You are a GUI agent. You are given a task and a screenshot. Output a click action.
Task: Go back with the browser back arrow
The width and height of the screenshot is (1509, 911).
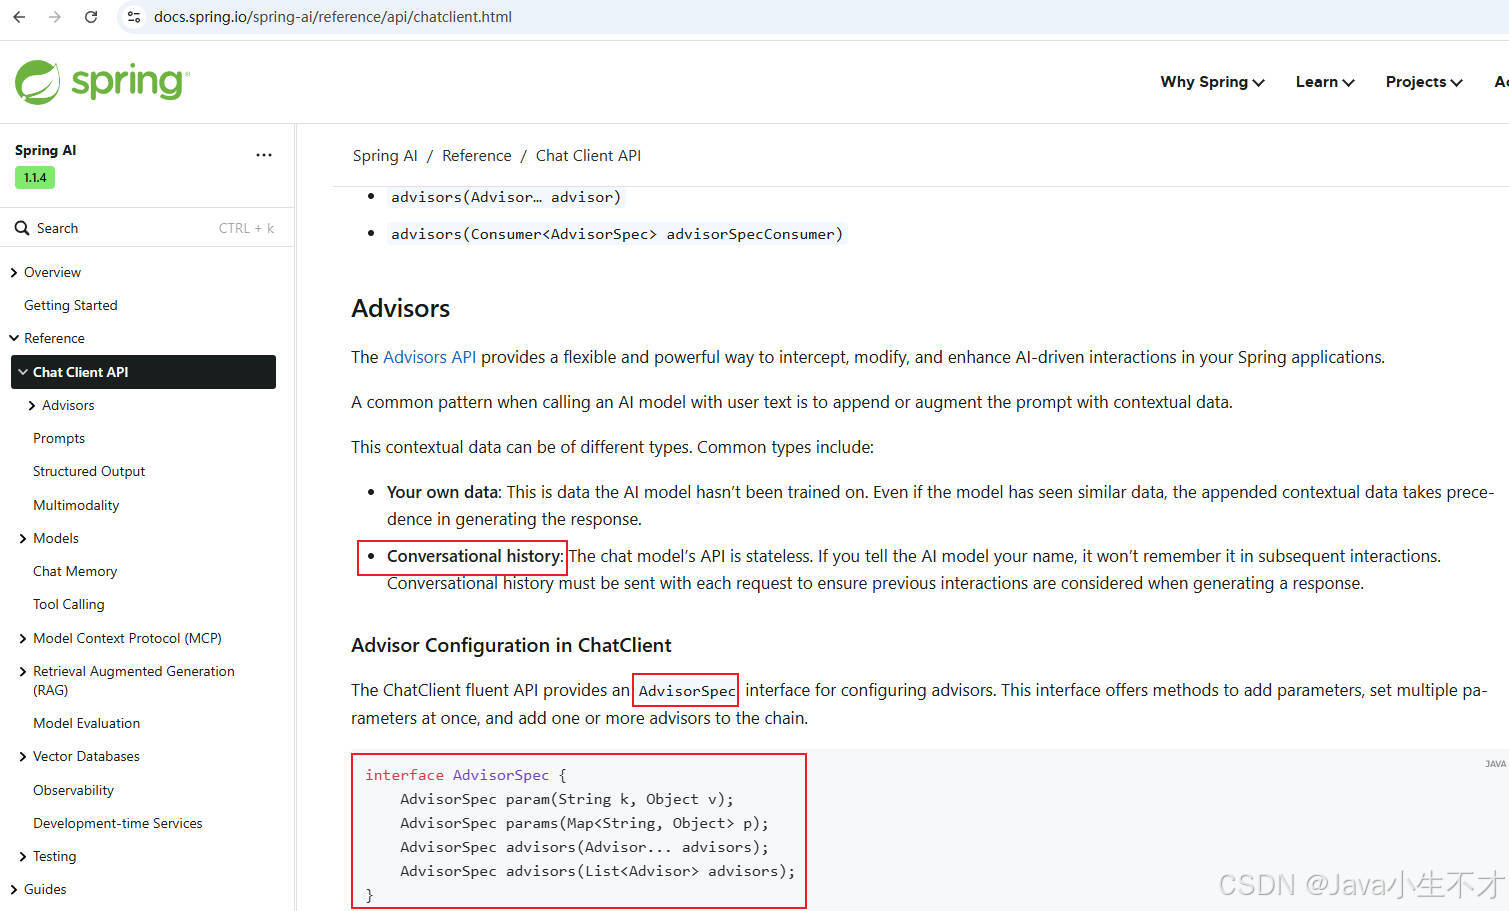pyautogui.click(x=19, y=17)
